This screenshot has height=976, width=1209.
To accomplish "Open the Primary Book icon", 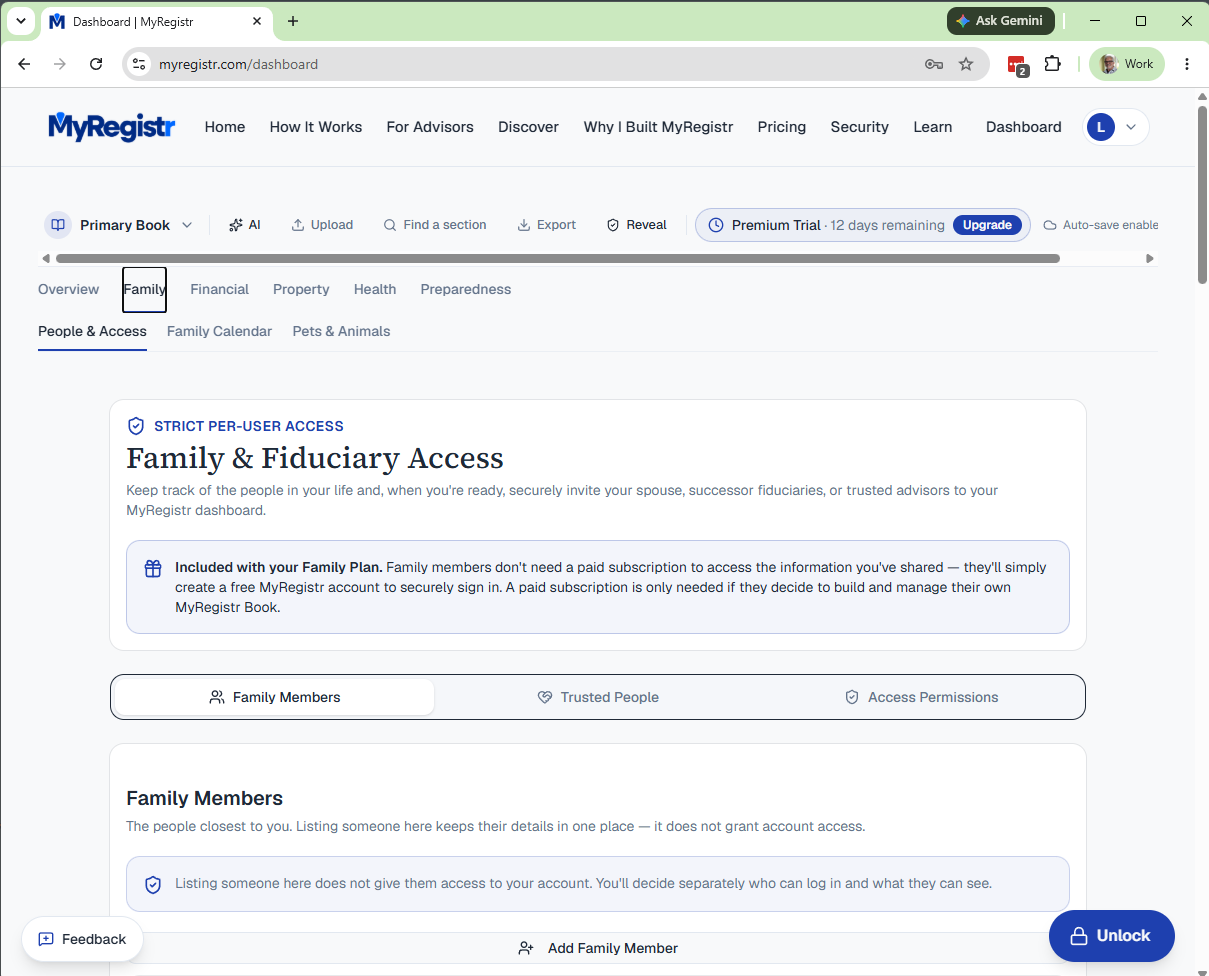I will tap(58, 225).
